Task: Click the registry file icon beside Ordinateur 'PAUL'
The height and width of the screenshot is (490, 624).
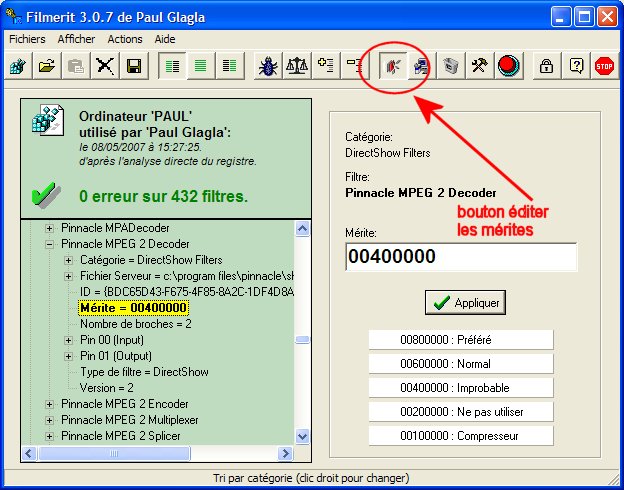Action: tap(47, 120)
